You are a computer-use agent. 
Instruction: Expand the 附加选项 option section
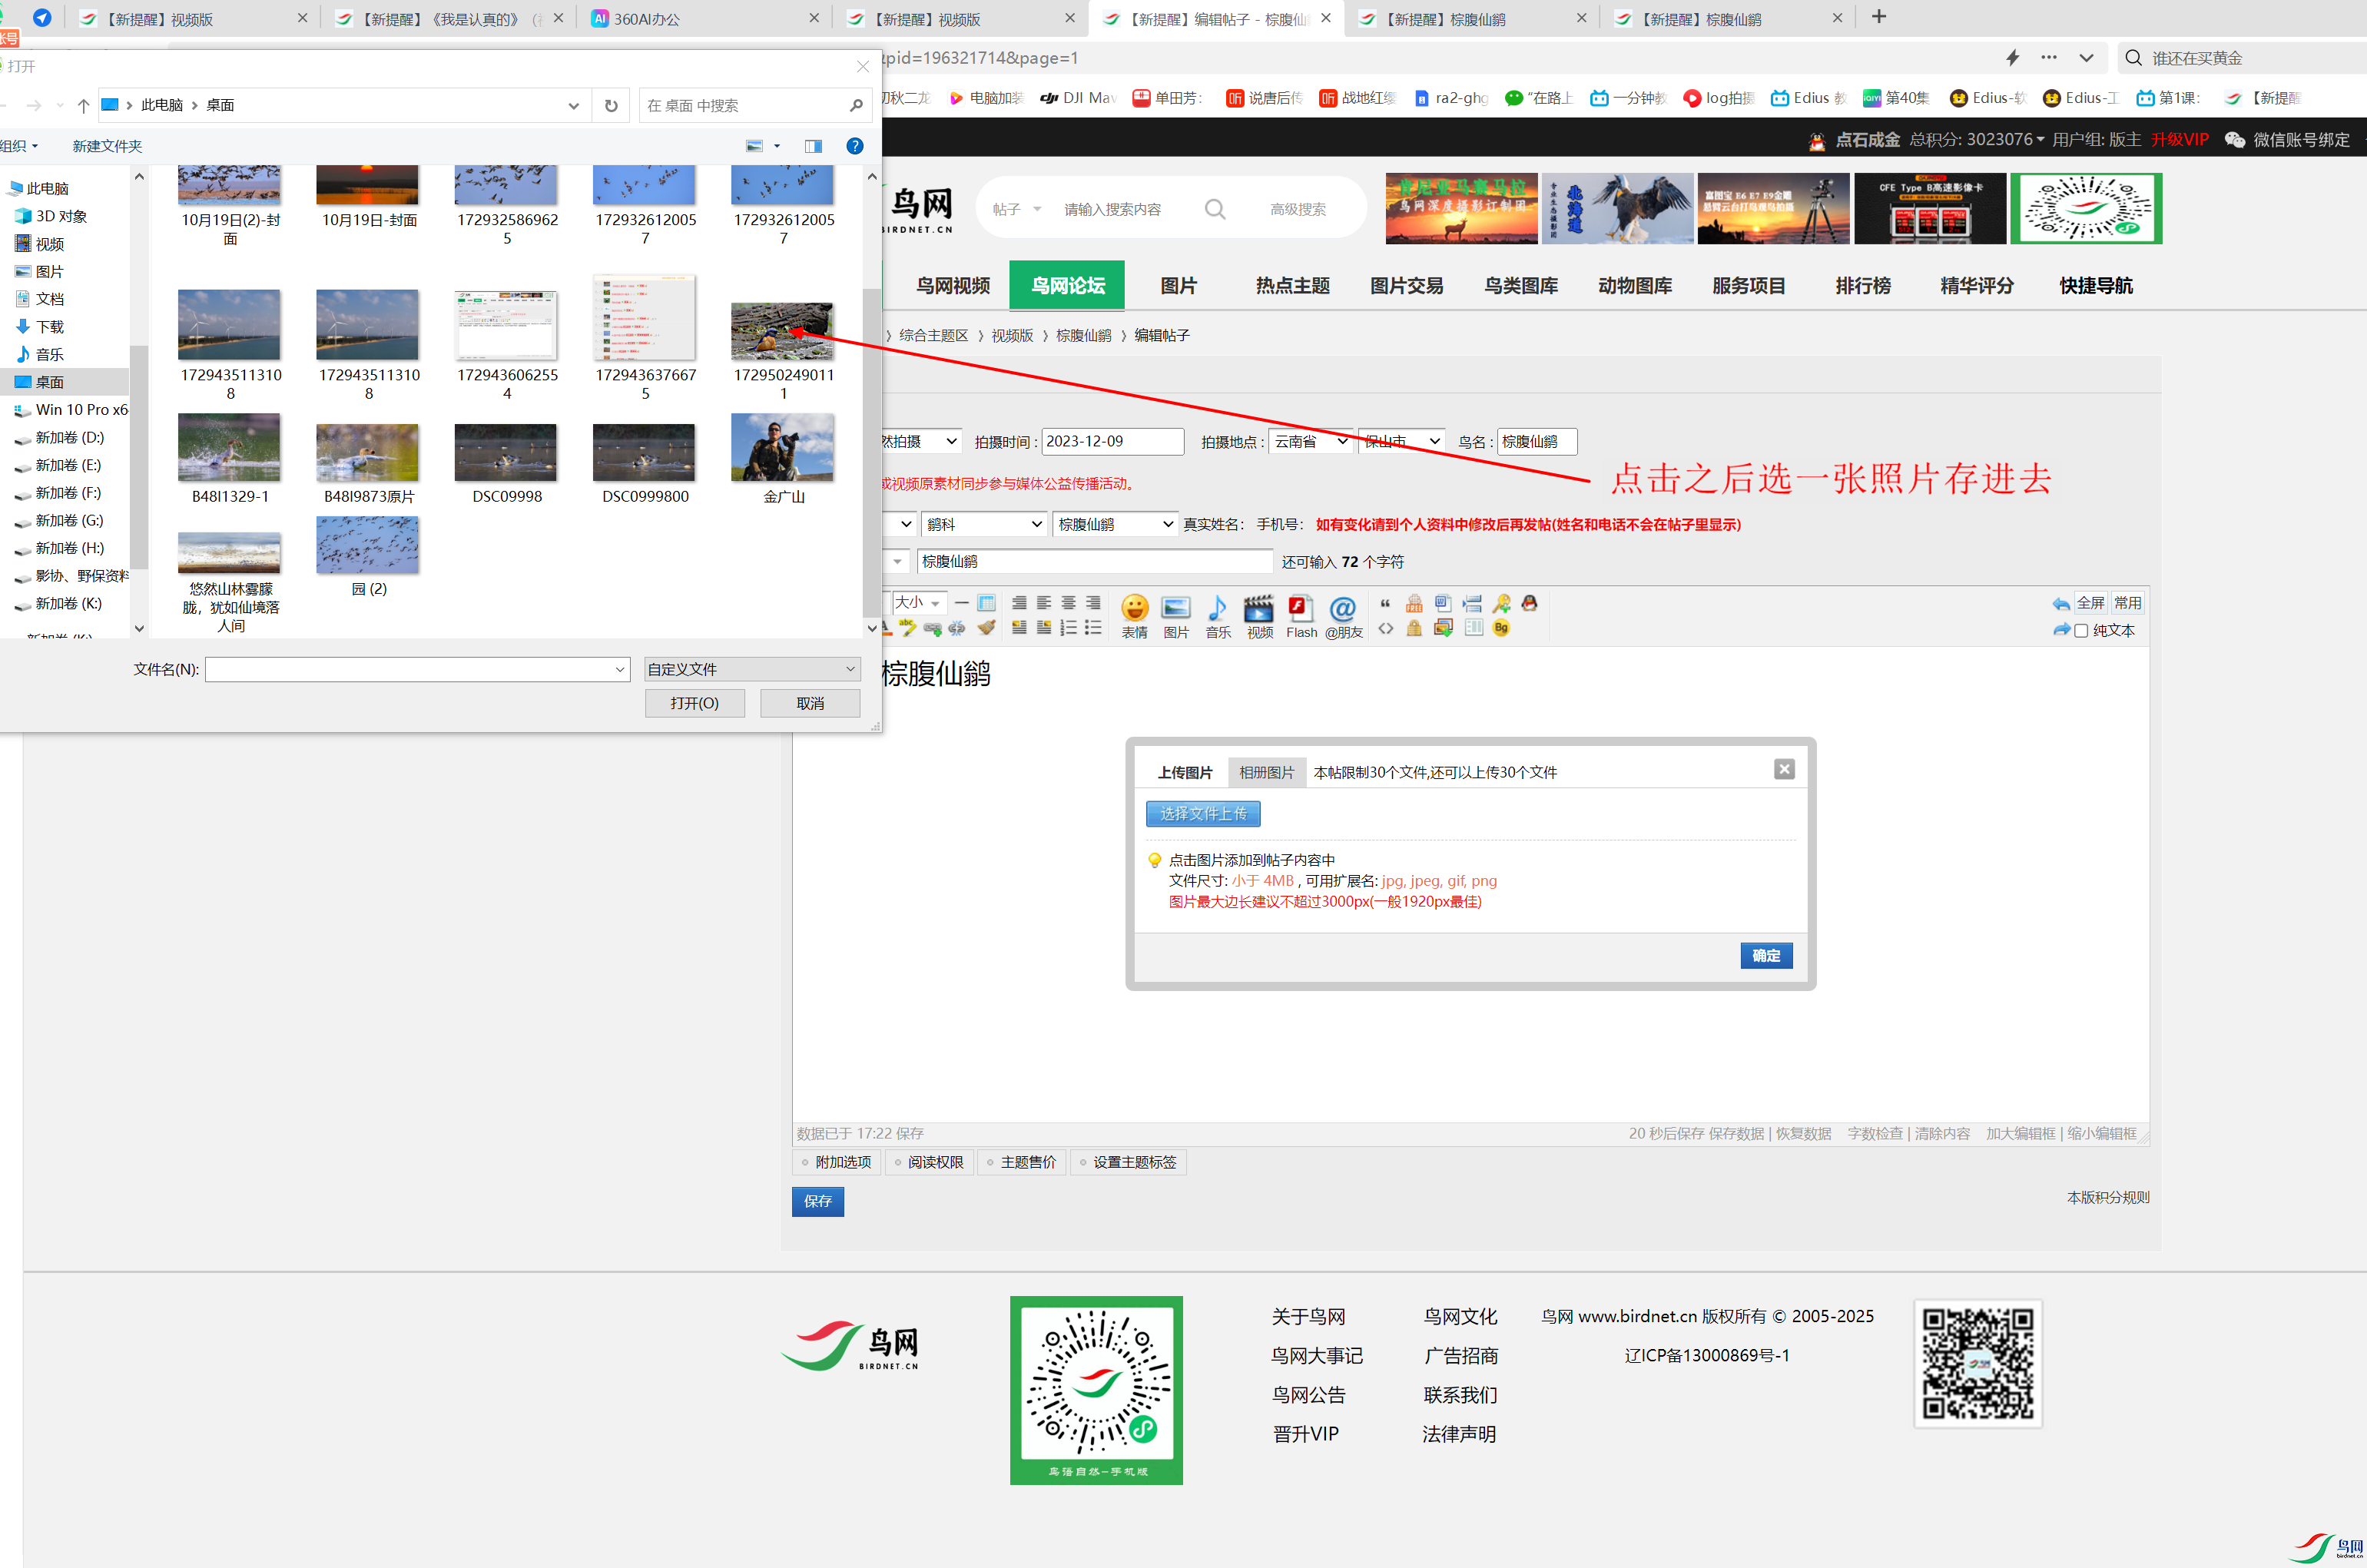point(837,1162)
